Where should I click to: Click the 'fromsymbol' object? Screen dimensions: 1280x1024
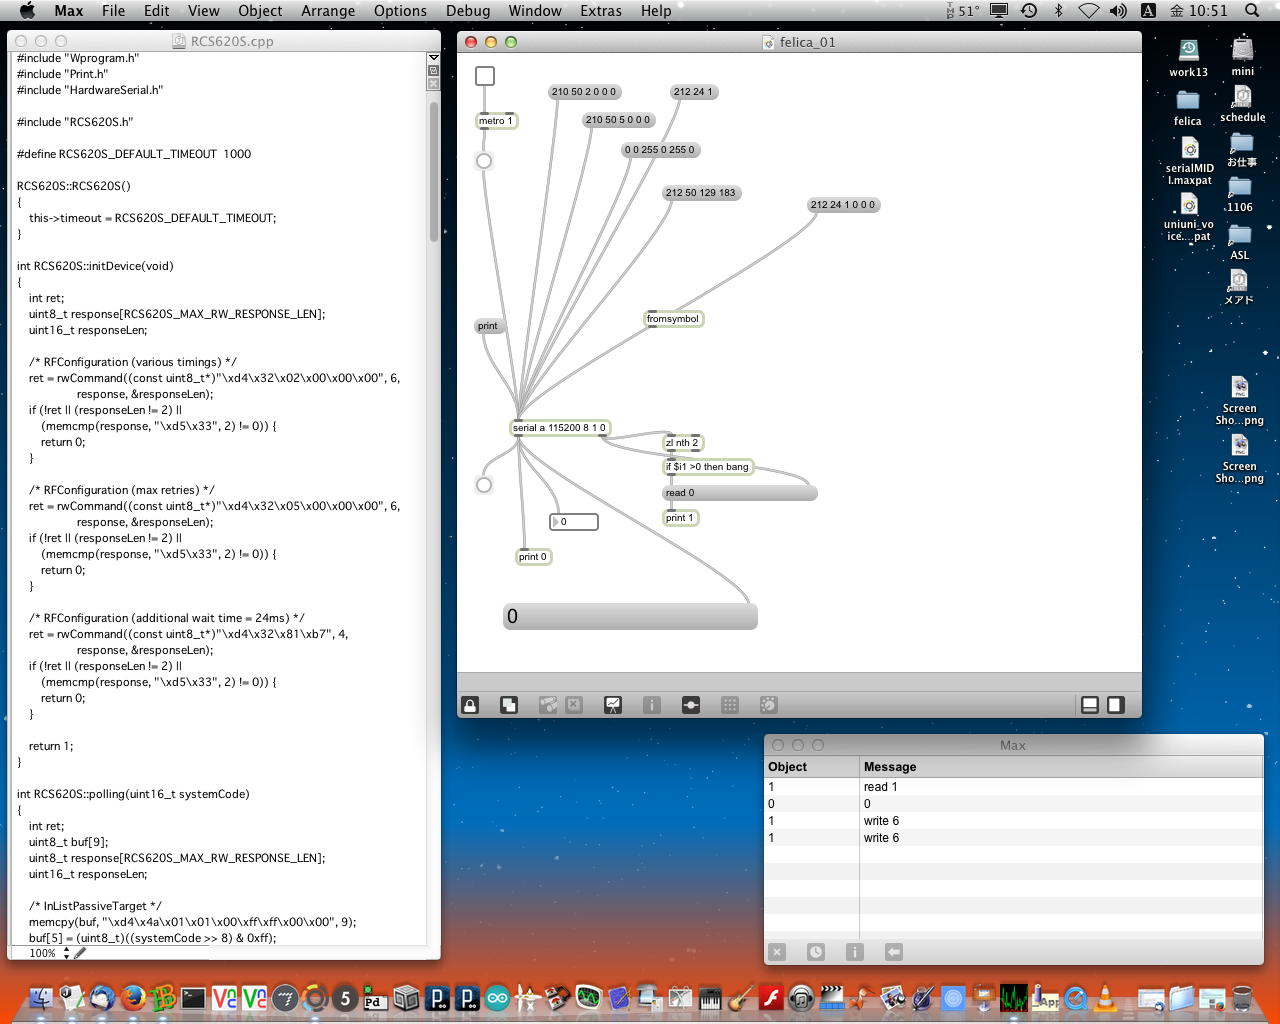tap(673, 319)
